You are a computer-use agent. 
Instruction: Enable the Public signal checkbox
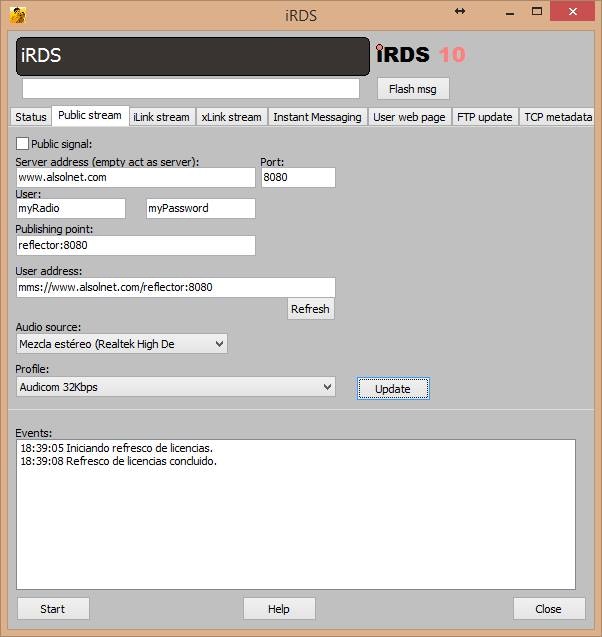[x=22, y=143]
